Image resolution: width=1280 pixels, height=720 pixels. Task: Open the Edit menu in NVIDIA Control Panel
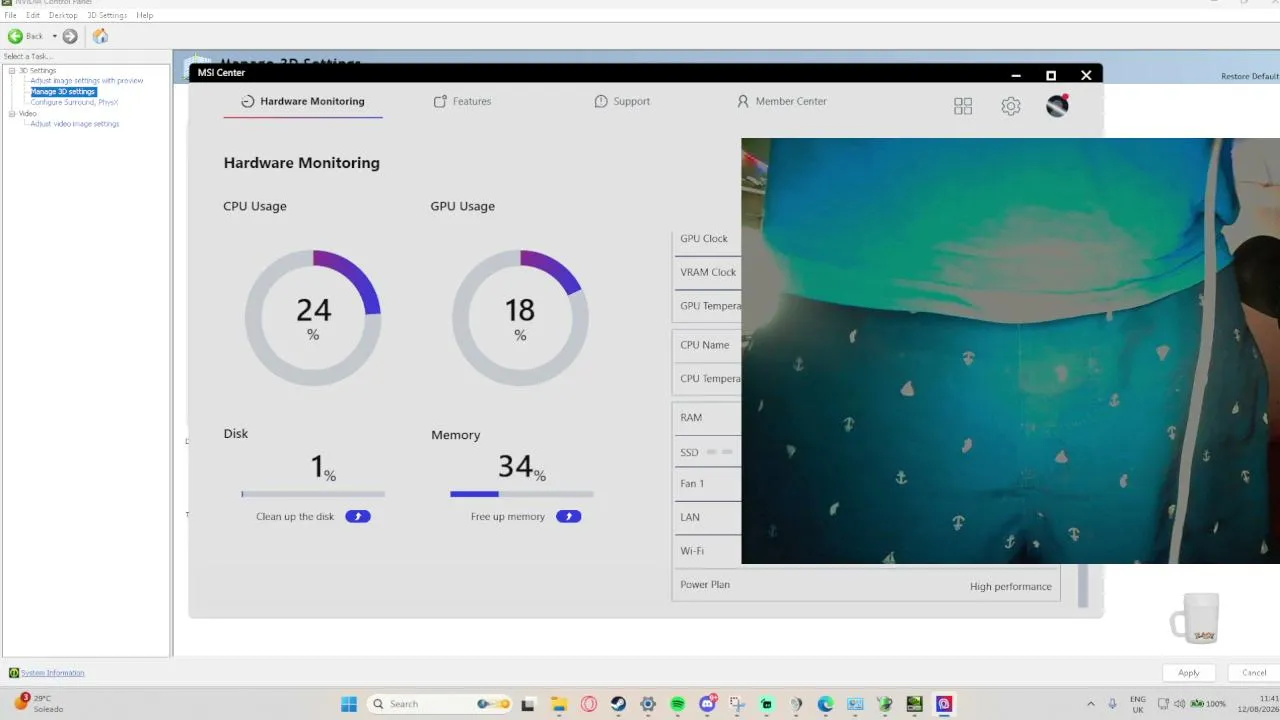coord(33,15)
